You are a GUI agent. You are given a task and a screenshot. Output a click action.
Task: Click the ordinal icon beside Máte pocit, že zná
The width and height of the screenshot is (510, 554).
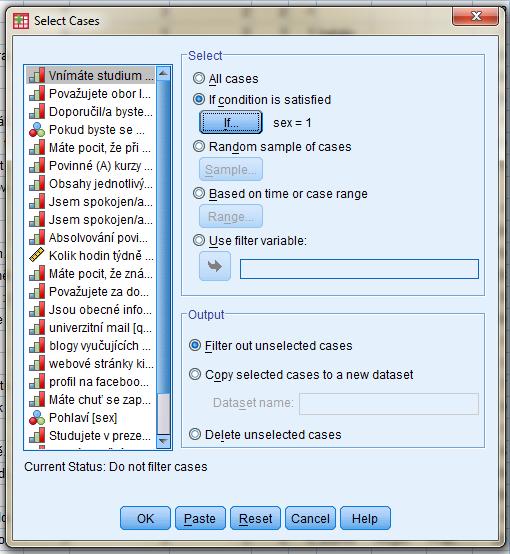37,273
